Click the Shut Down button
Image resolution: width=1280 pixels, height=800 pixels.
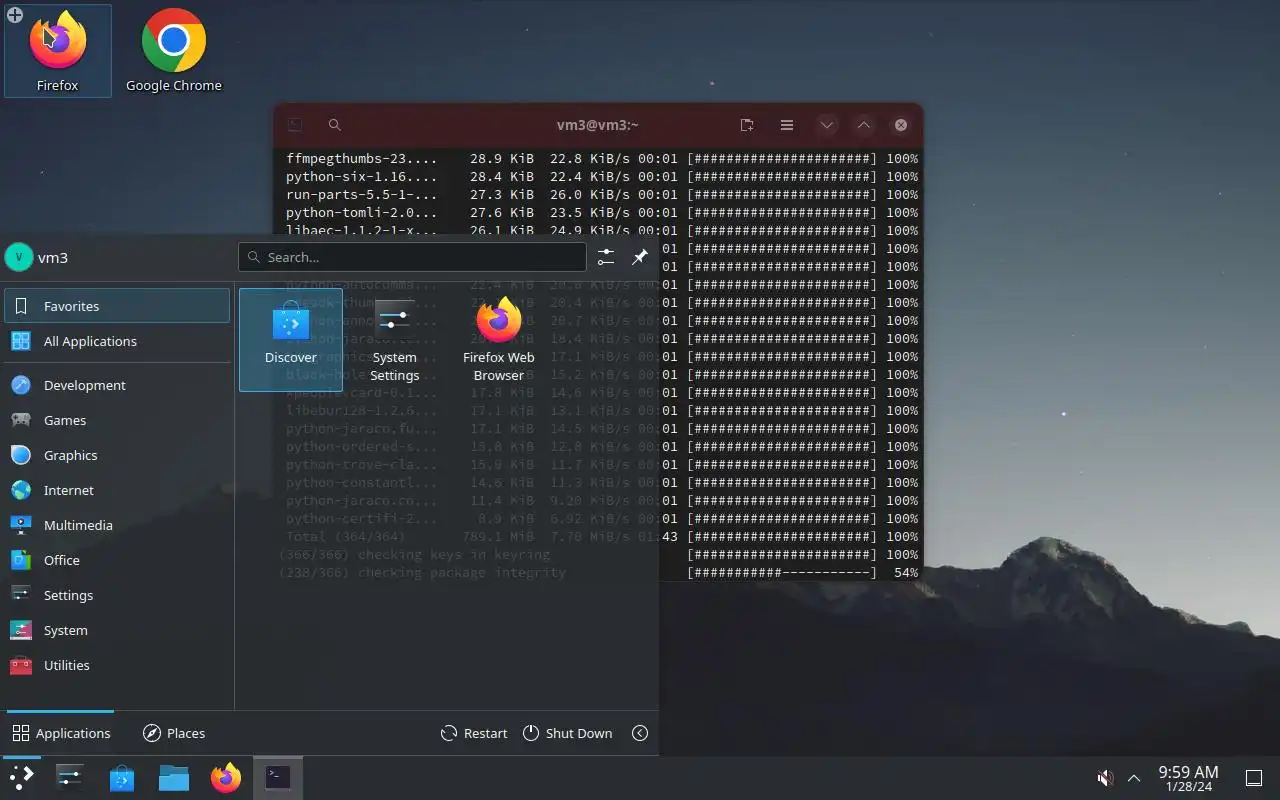click(x=567, y=733)
